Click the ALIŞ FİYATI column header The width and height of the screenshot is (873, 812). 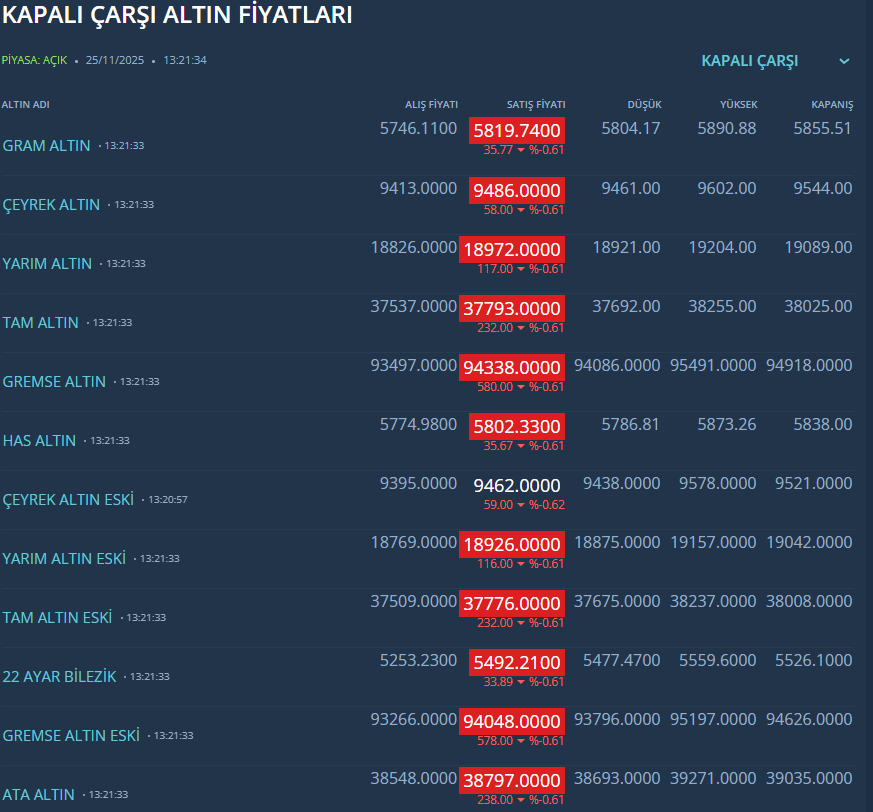[431, 105]
